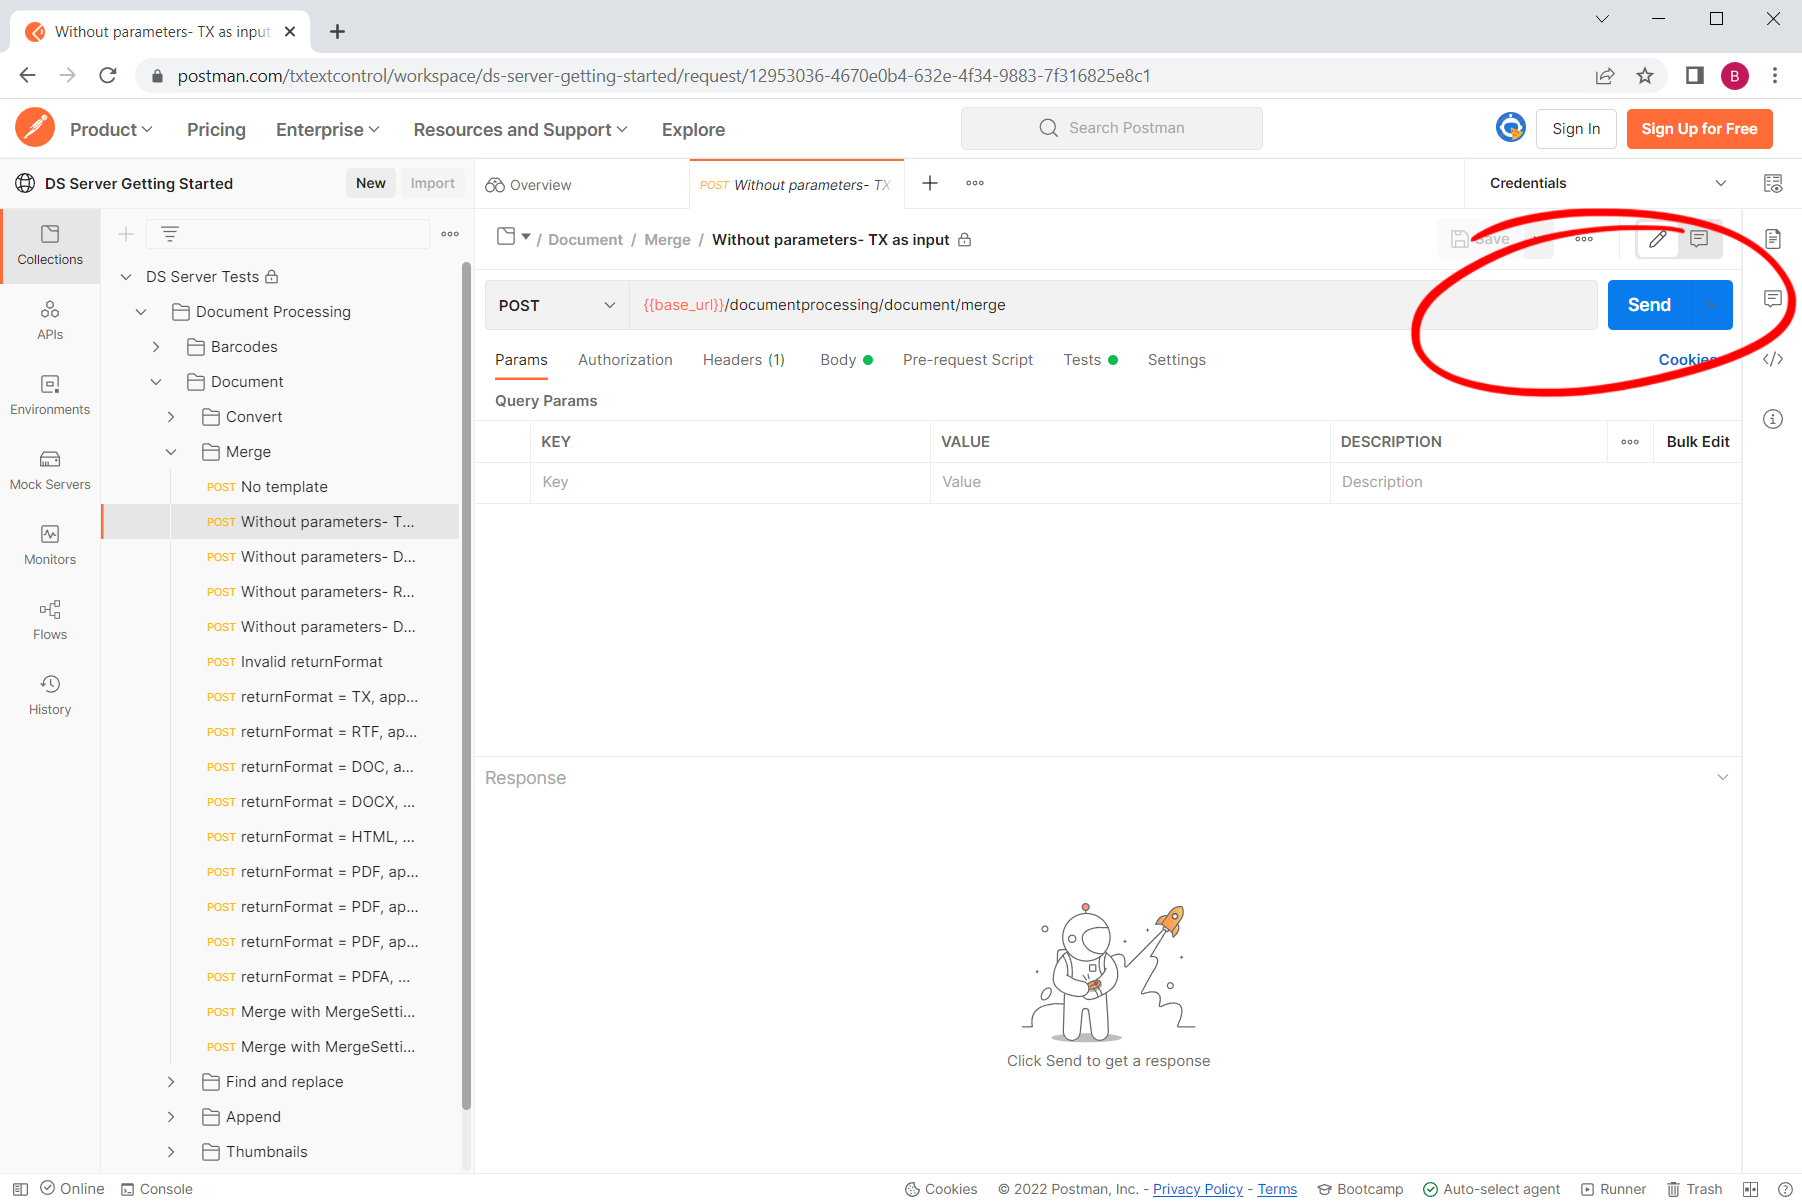Screen dimensions: 1802x1204
Task: Open the request Settings tab
Action: (x=1176, y=360)
